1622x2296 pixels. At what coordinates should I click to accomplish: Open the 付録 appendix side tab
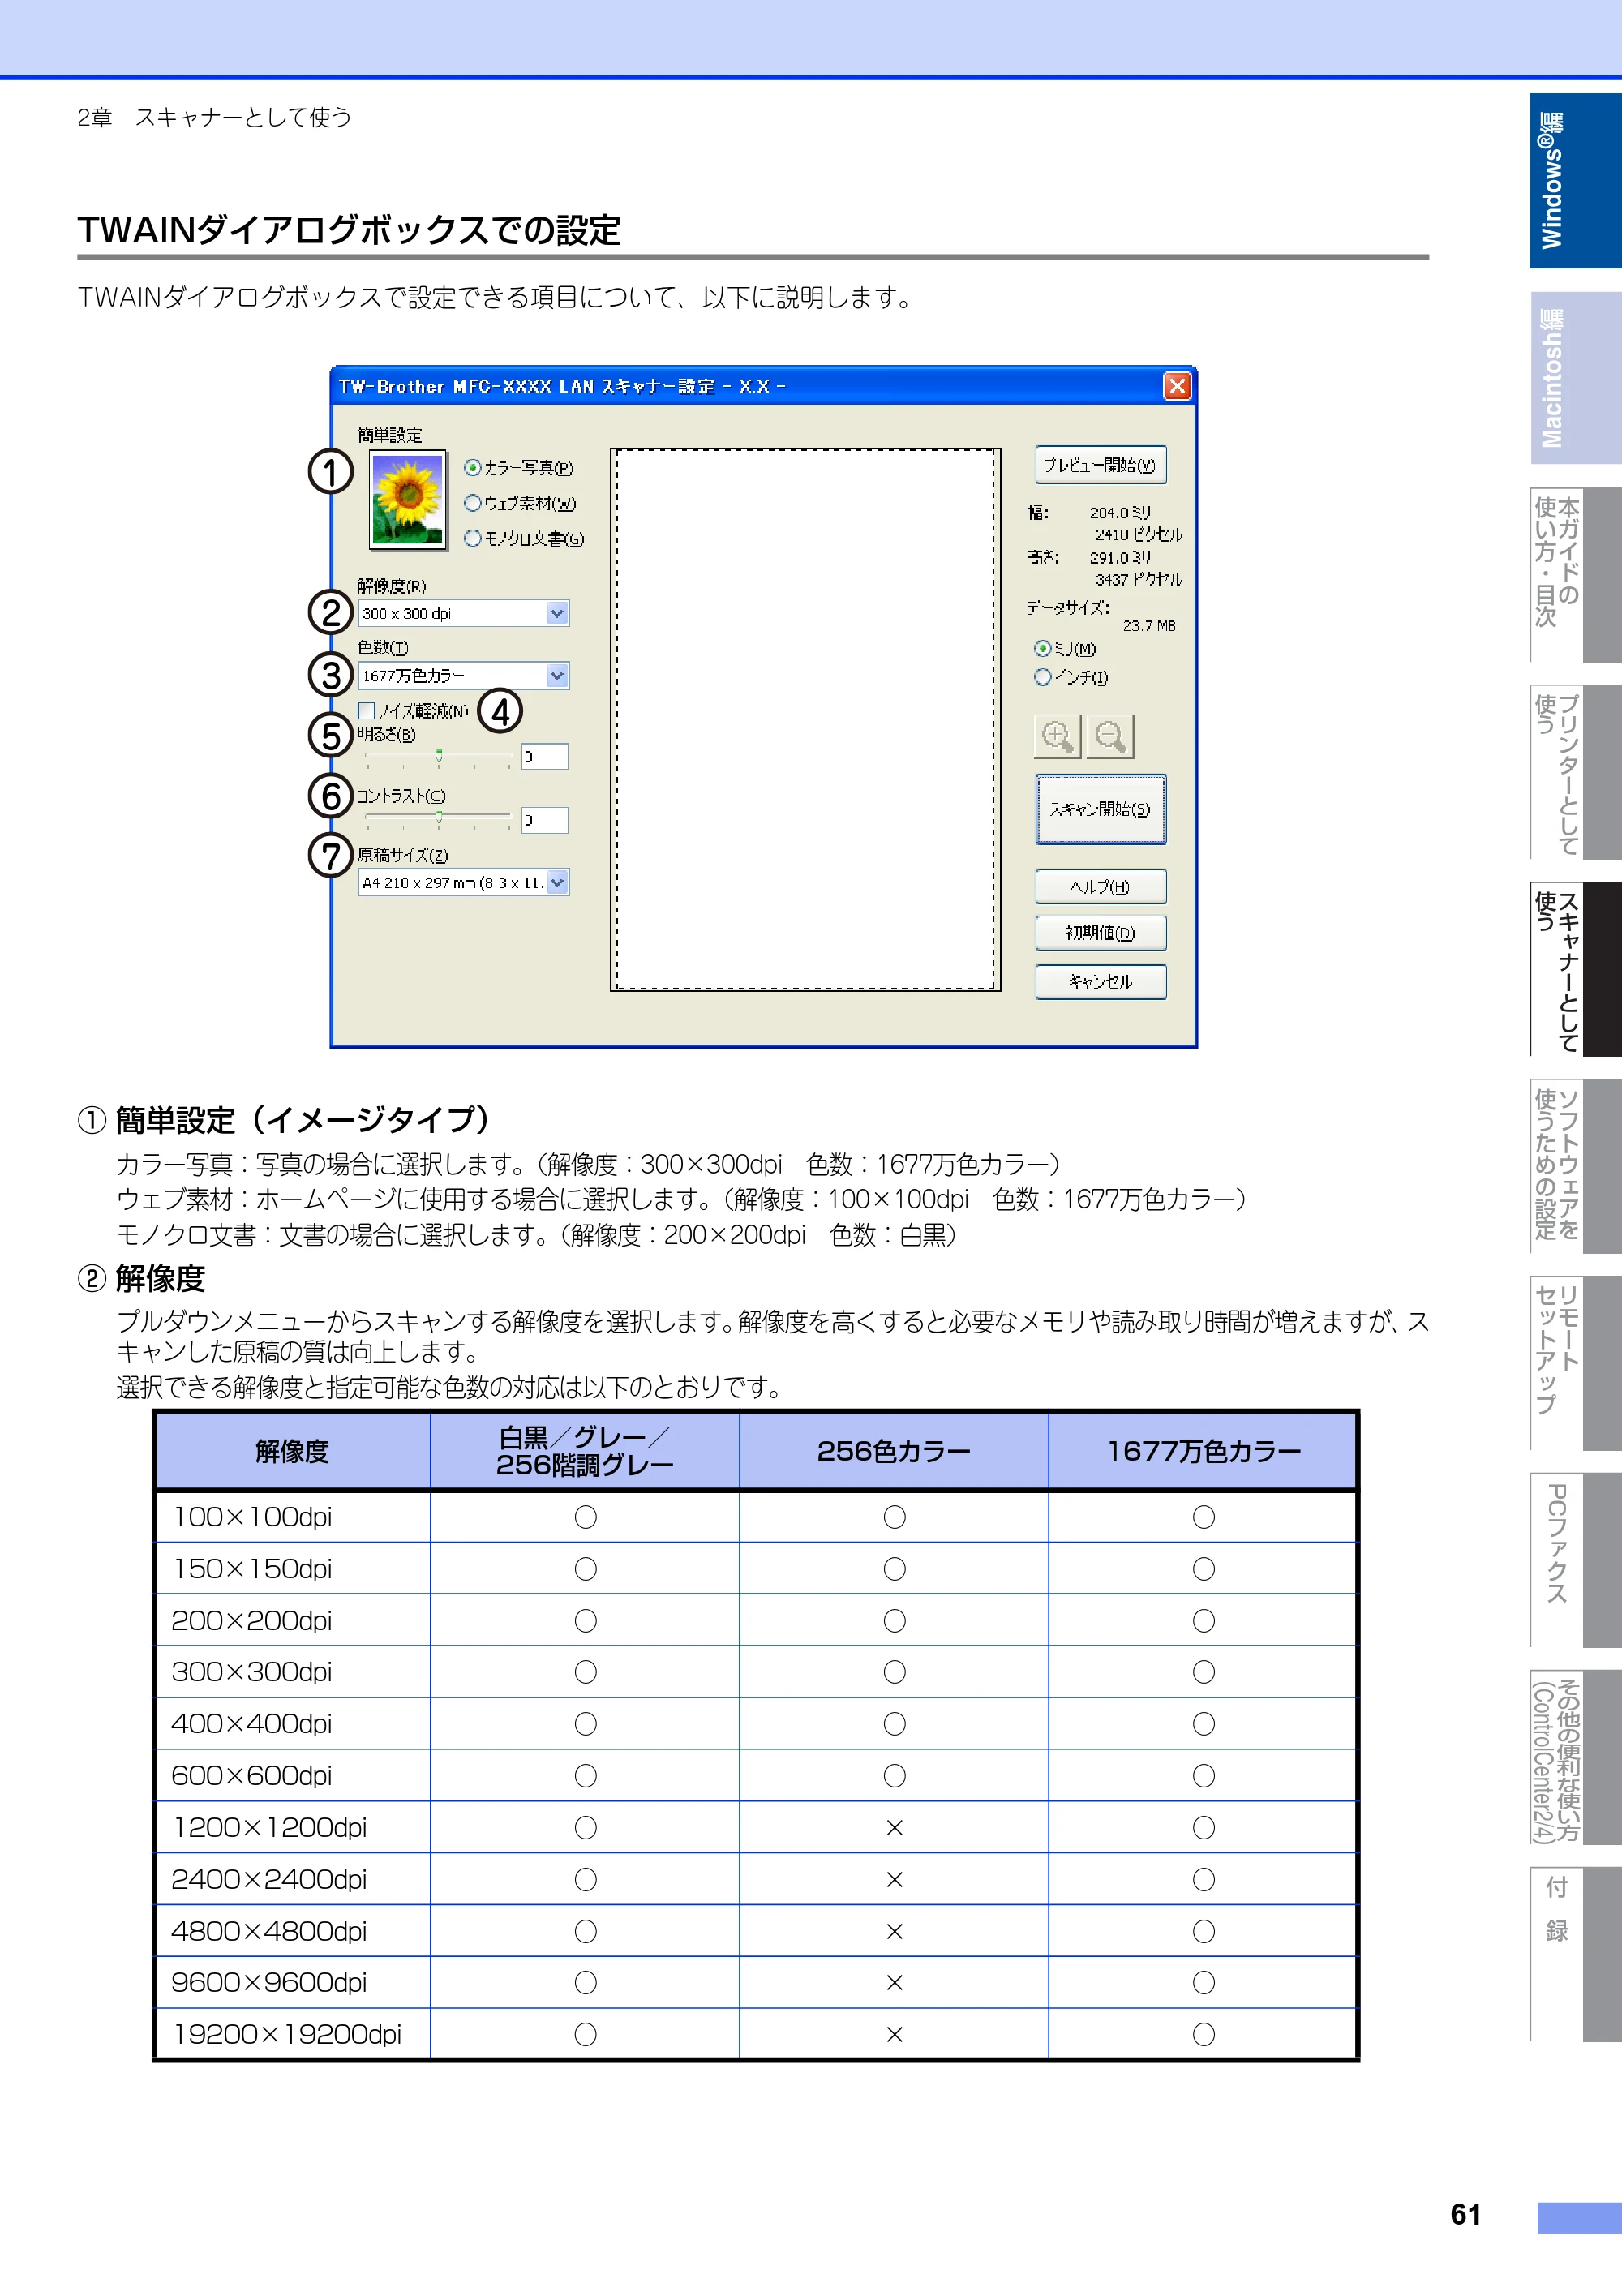click(1575, 1954)
